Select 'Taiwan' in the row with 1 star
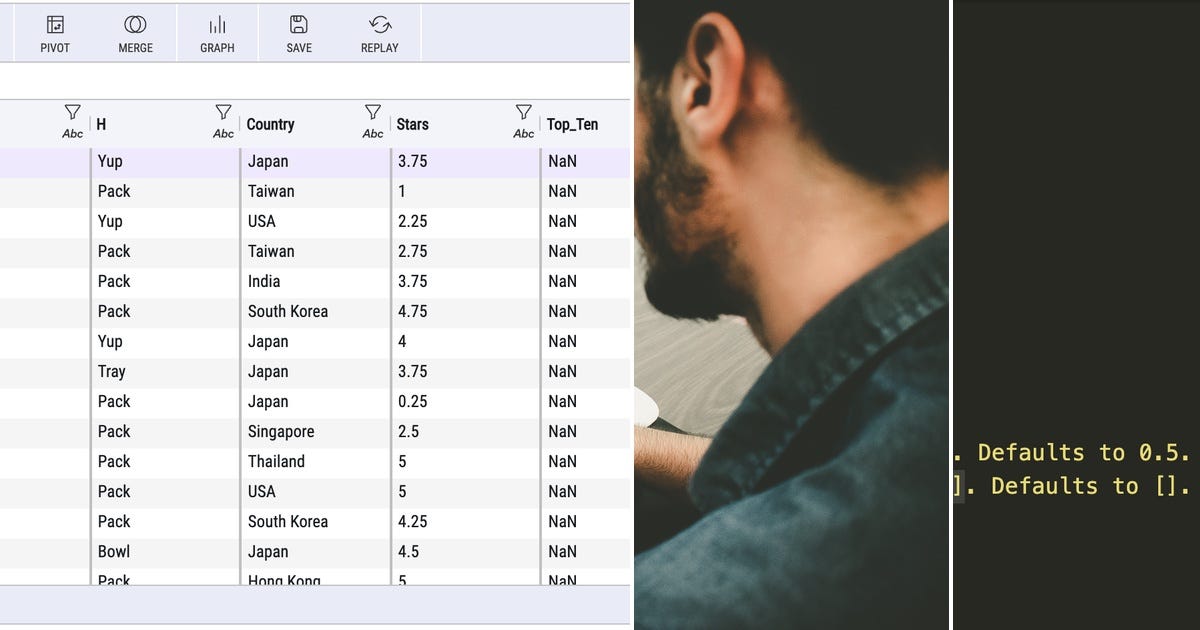1200x630 pixels. coord(271,191)
